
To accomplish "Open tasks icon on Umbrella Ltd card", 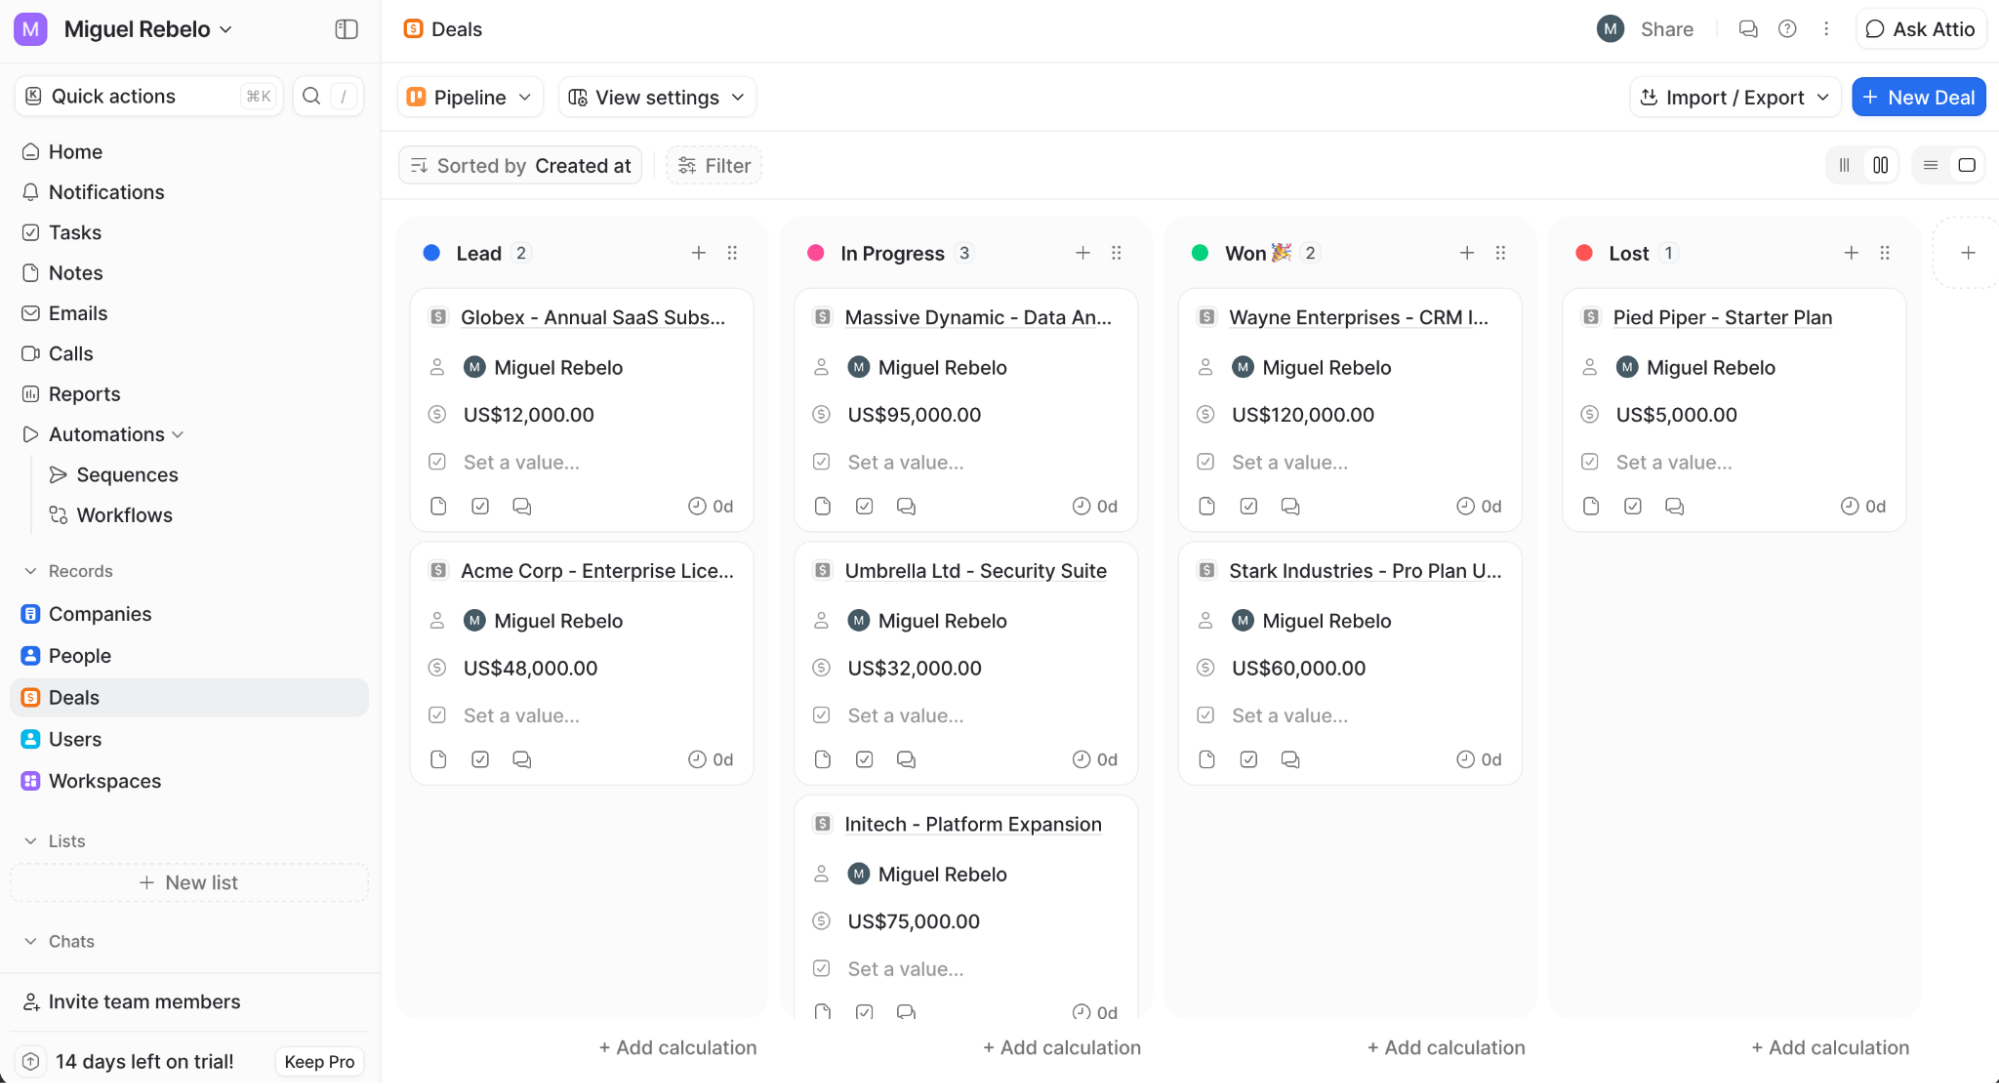I will pos(864,759).
